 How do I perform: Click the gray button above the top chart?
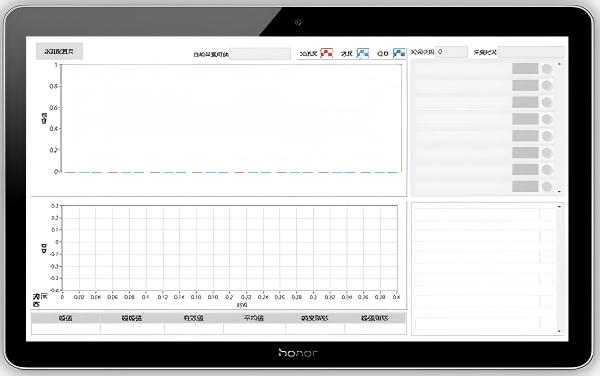coord(59,51)
